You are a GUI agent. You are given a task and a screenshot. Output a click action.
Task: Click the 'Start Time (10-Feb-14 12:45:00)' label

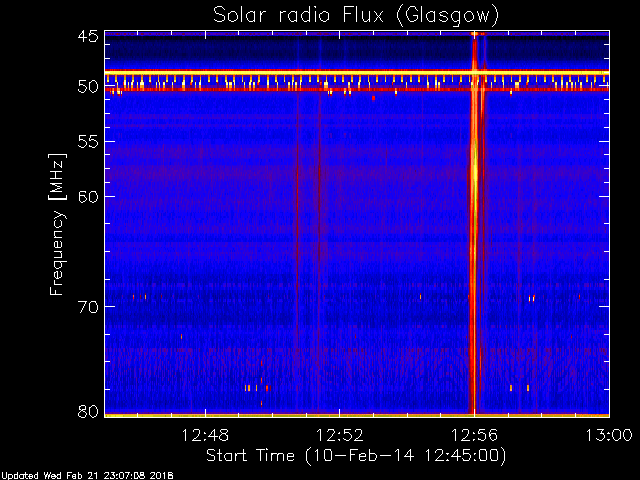point(356,456)
